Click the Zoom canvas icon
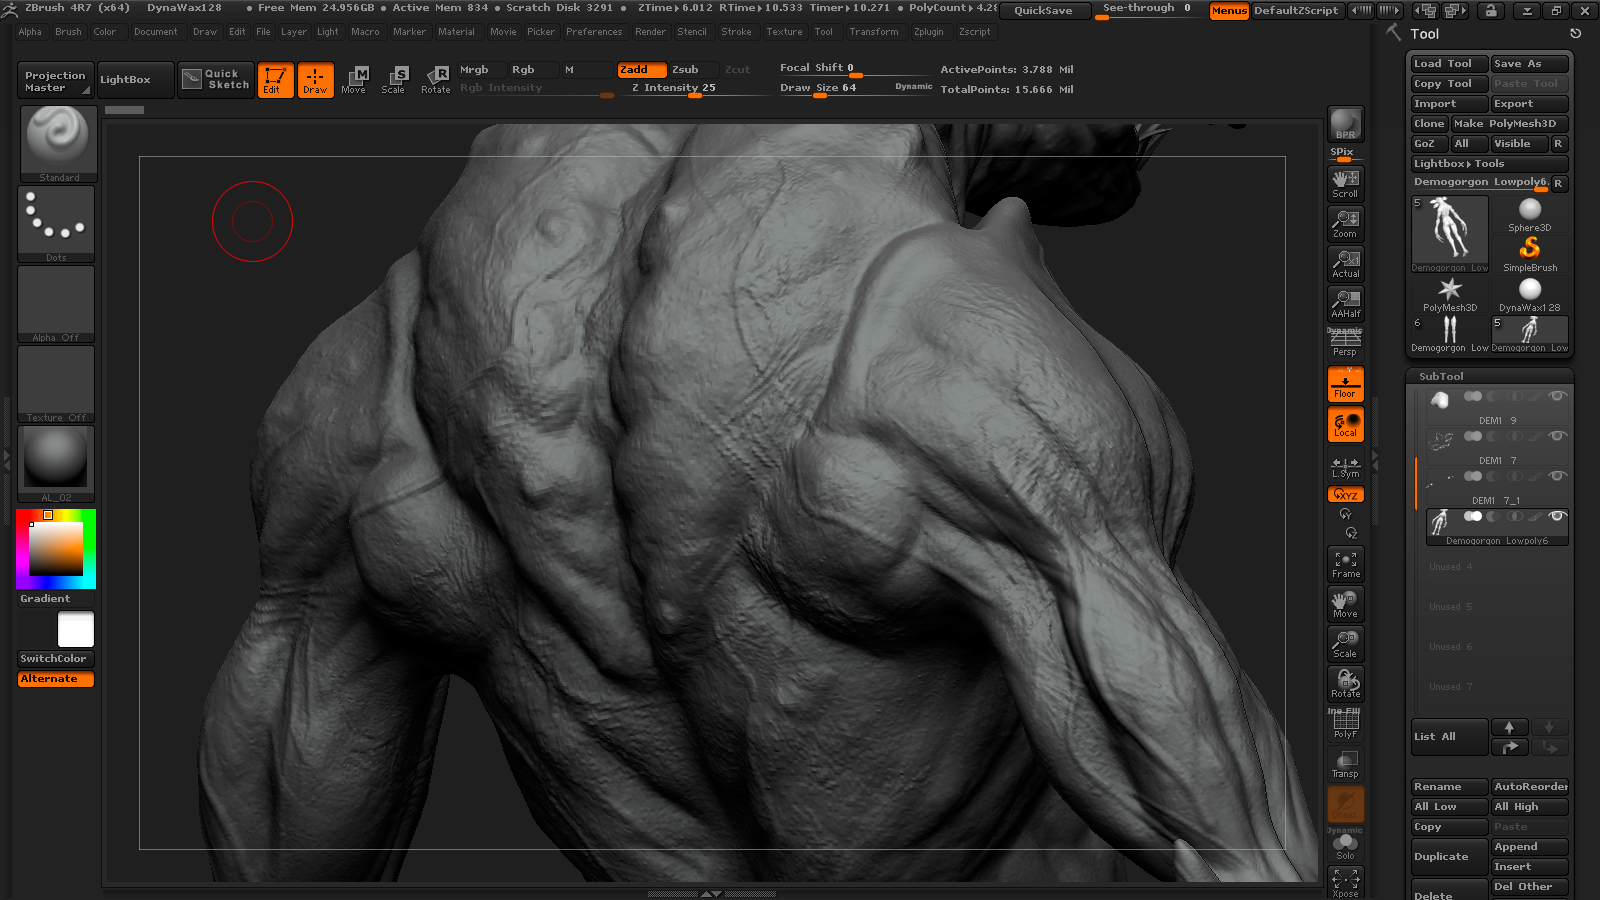Image resolution: width=1600 pixels, height=900 pixels. (x=1345, y=224)
